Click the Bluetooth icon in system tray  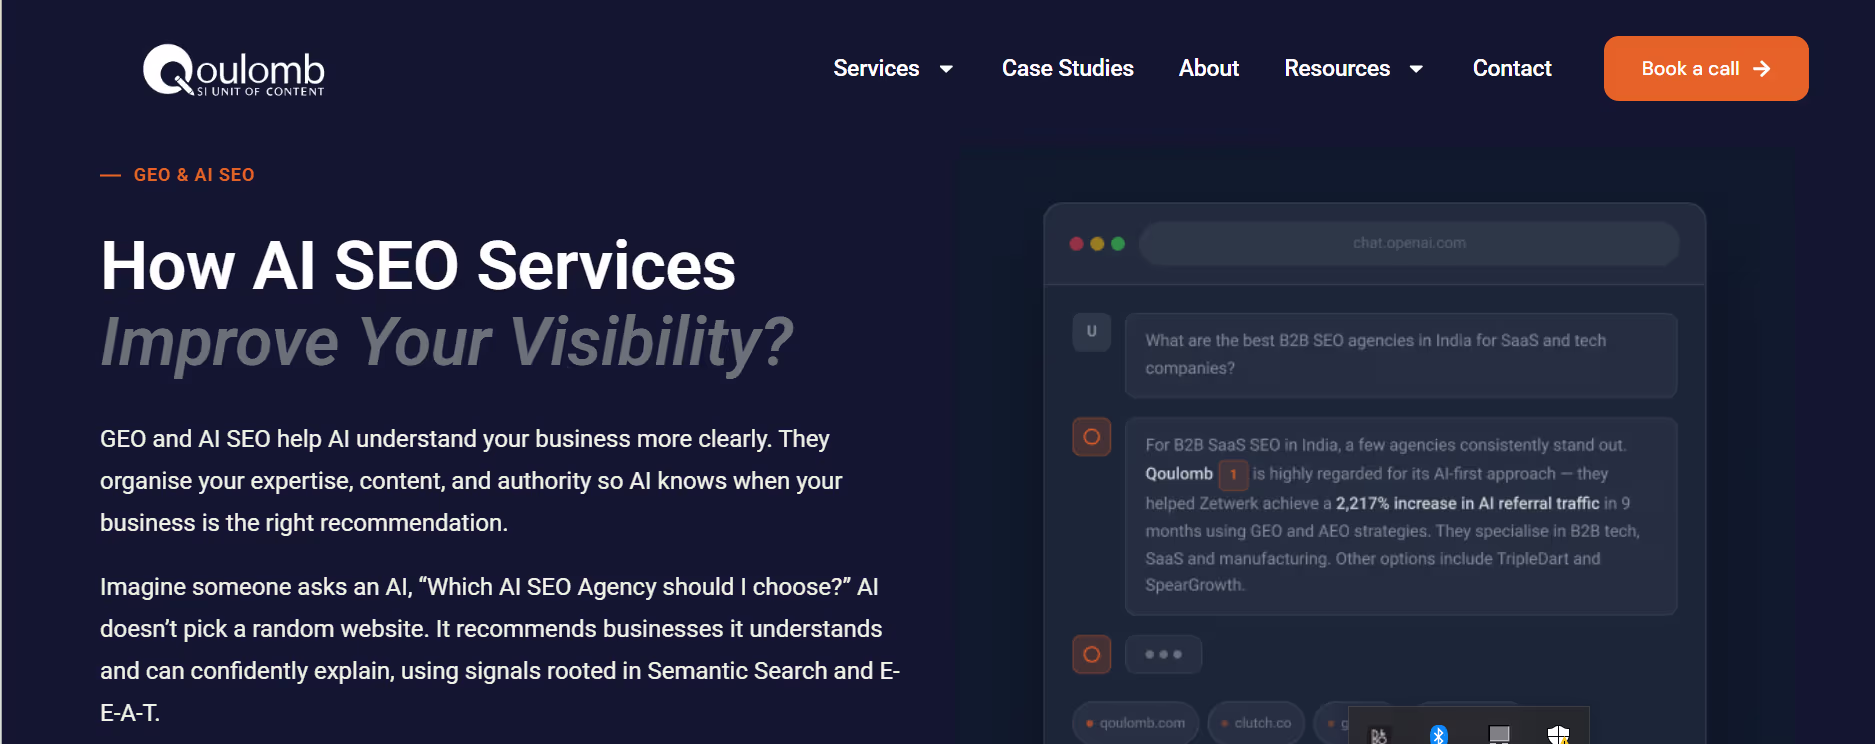click(1438, 735)
